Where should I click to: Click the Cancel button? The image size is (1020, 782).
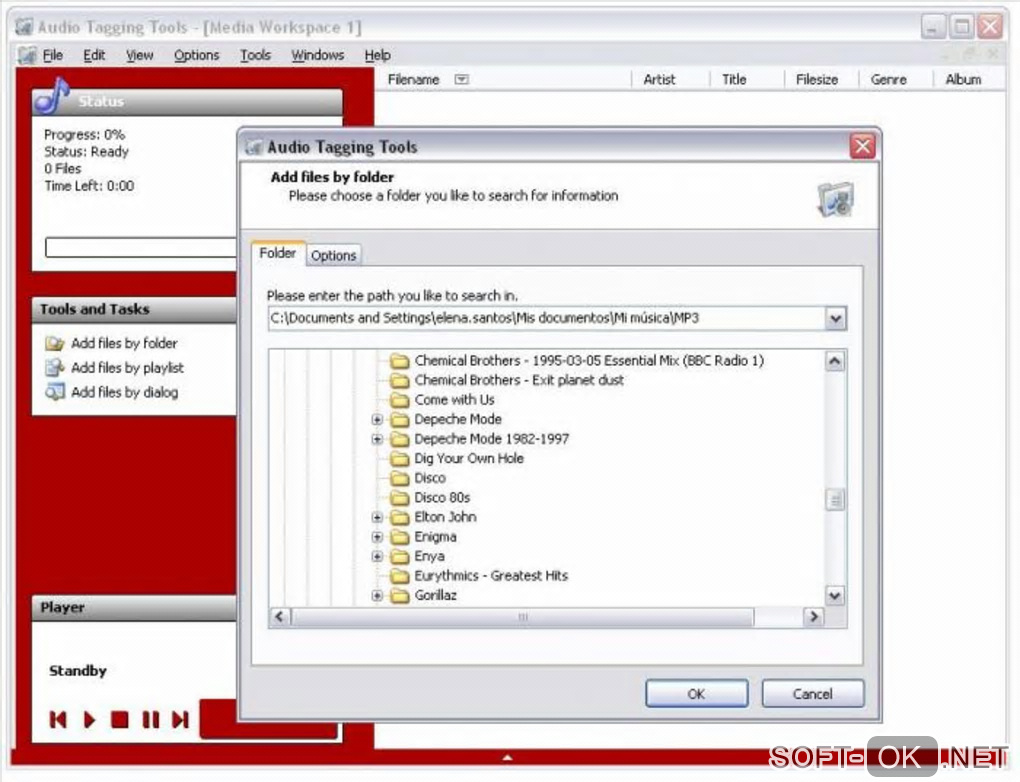tap(812, 694)
